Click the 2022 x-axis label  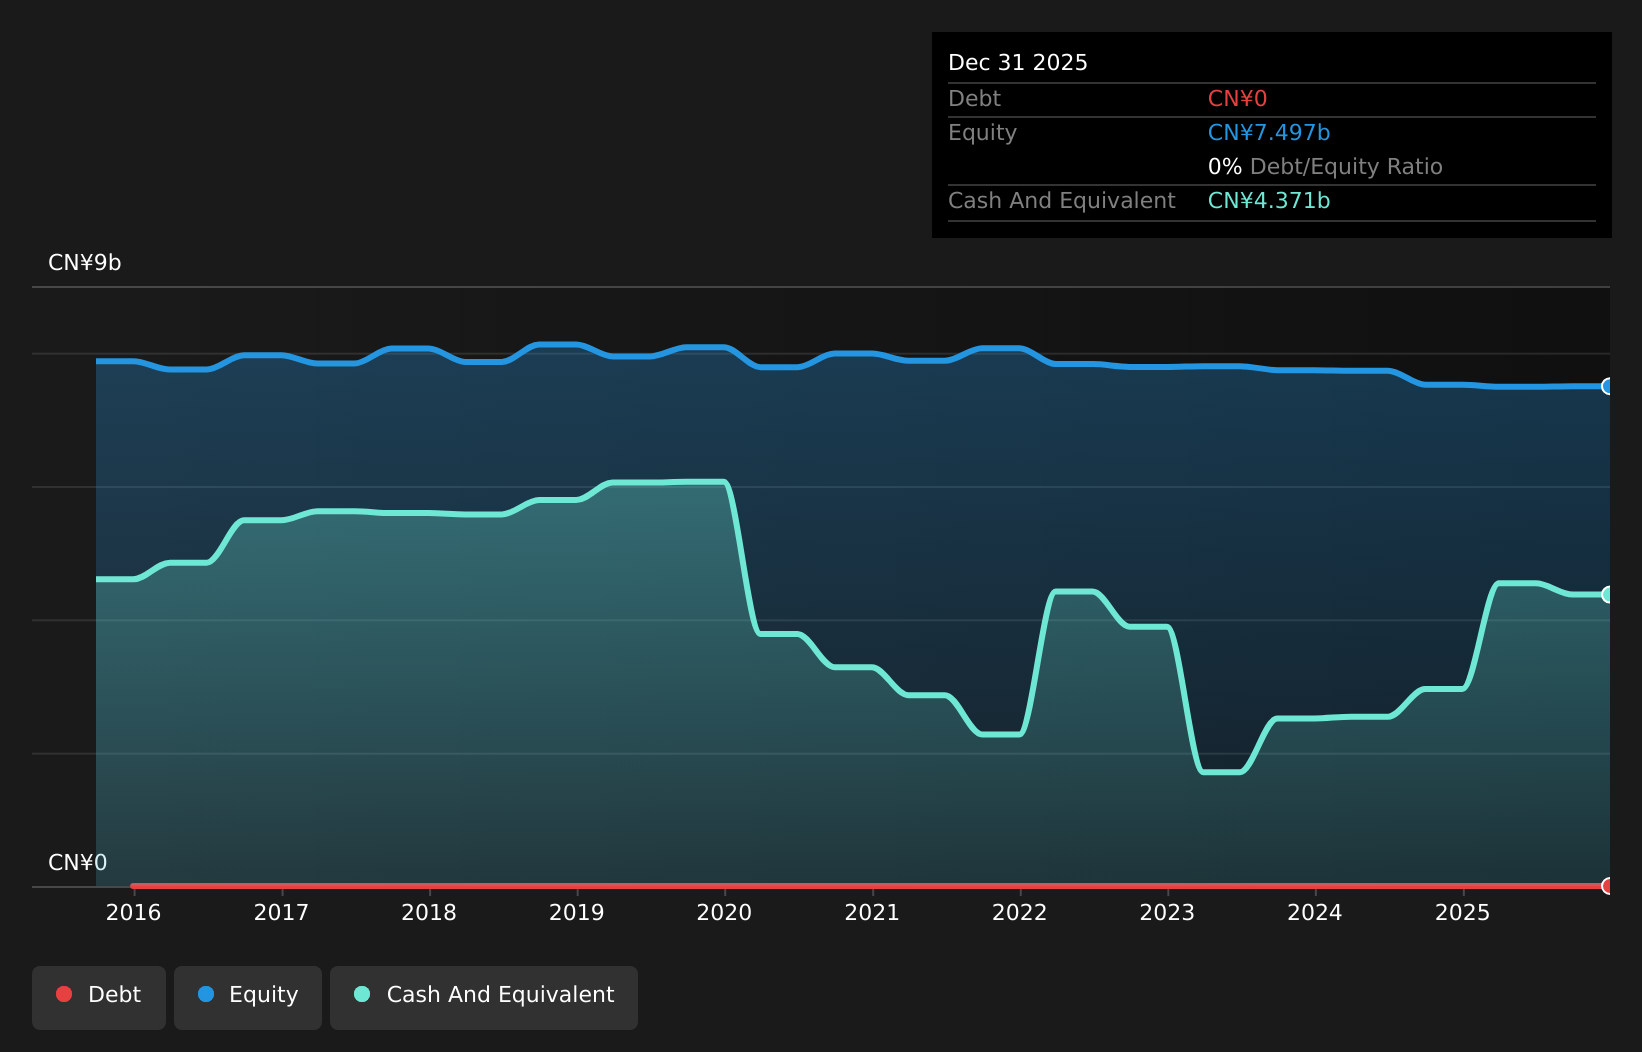tap(1020, 912)
